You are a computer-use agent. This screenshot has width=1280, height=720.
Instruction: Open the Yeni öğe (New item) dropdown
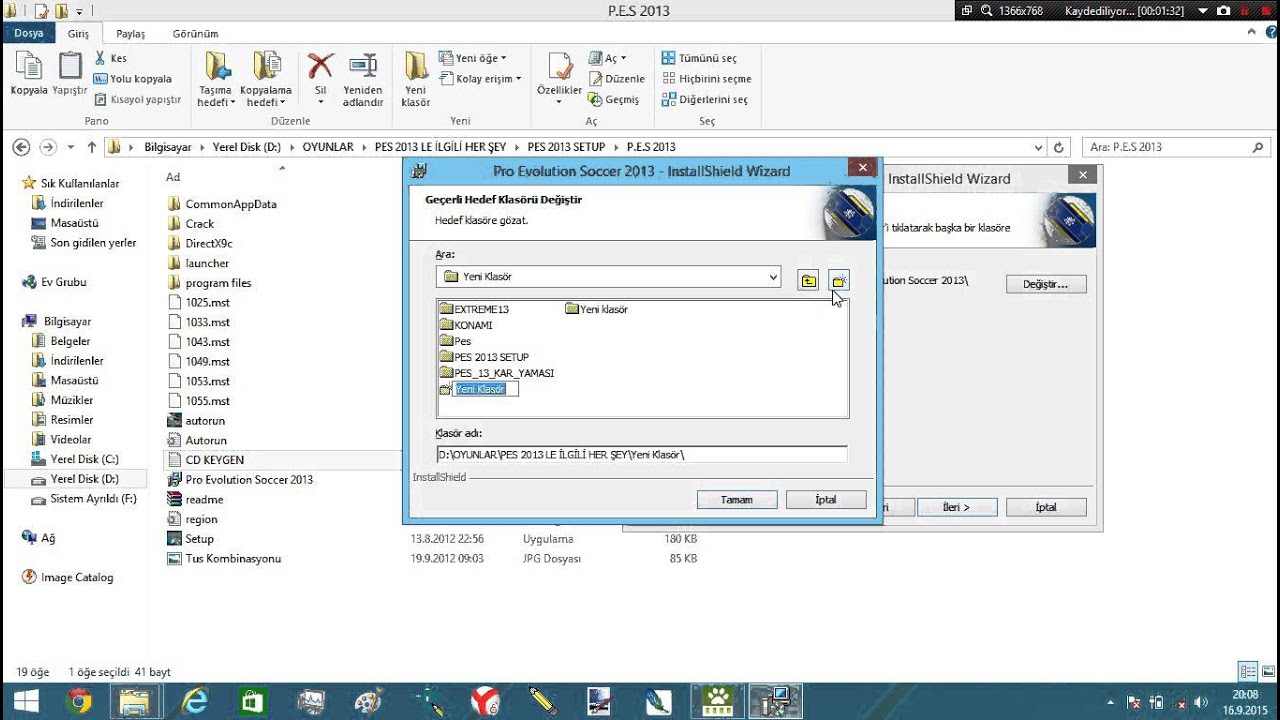coord(473,58)
